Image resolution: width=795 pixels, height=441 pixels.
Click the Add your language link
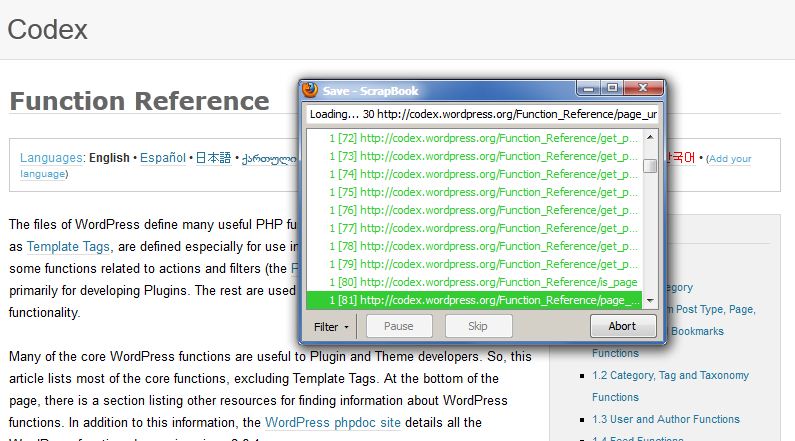pyautogui.click(x=730, y=159)
